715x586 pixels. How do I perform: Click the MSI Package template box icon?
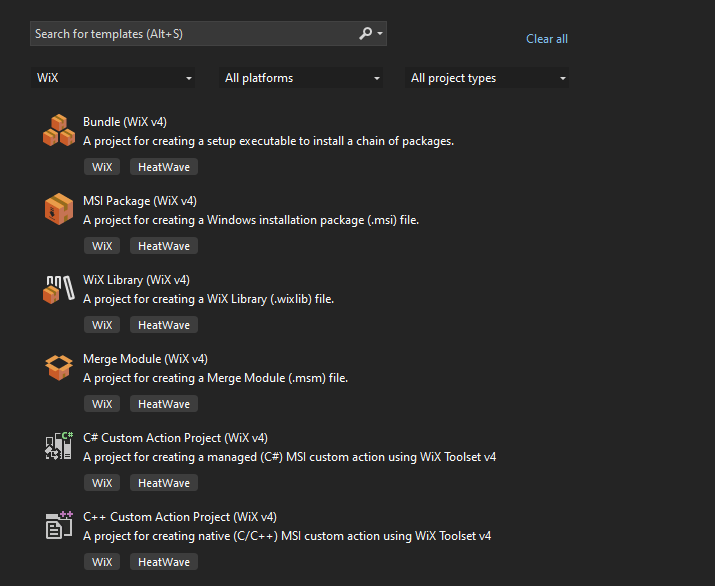click(58, 210)
